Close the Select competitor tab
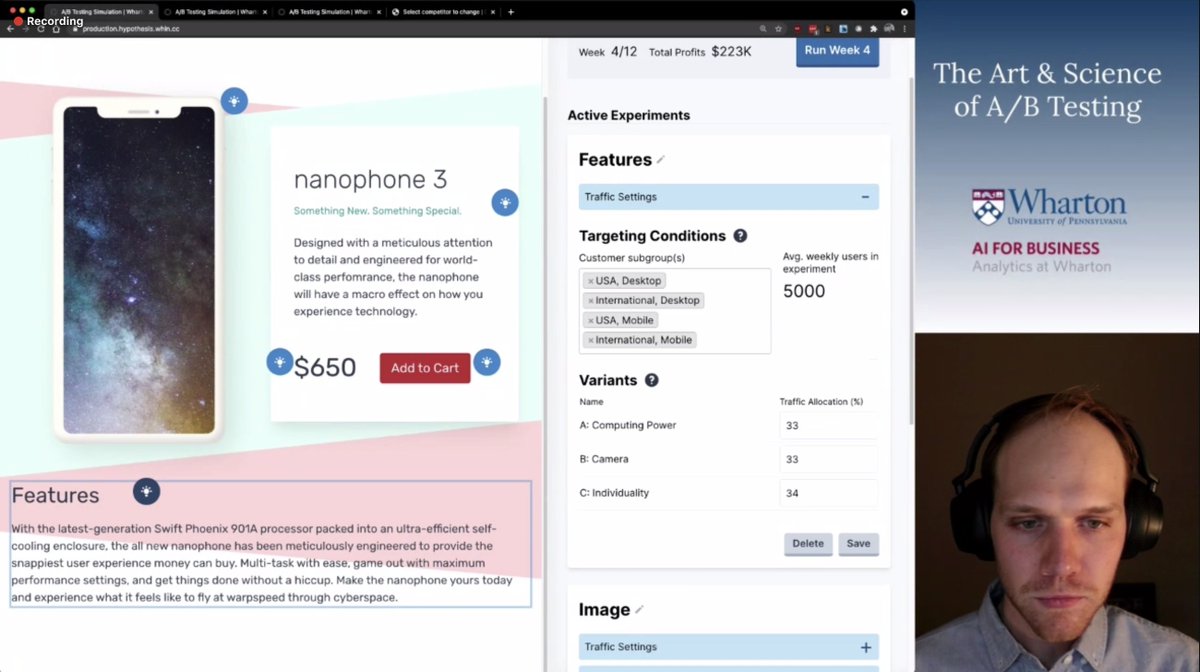This screenshot has height=672, width=1200. tap(494, 12)
